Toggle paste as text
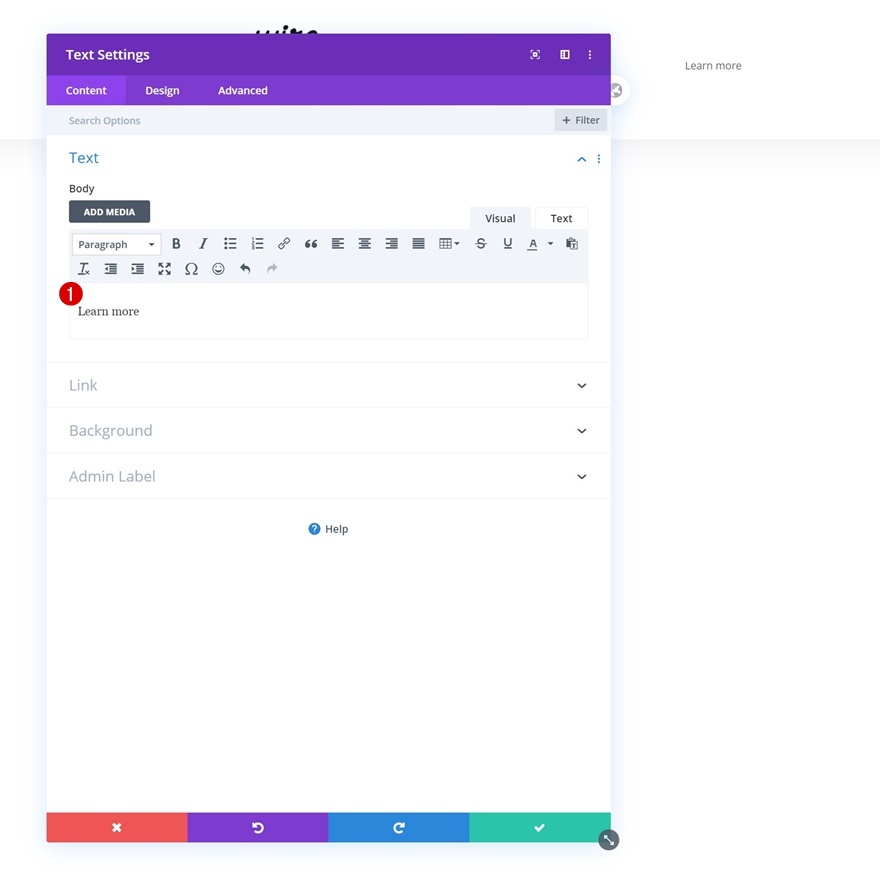The image size is (880, 883). (572, 244)
